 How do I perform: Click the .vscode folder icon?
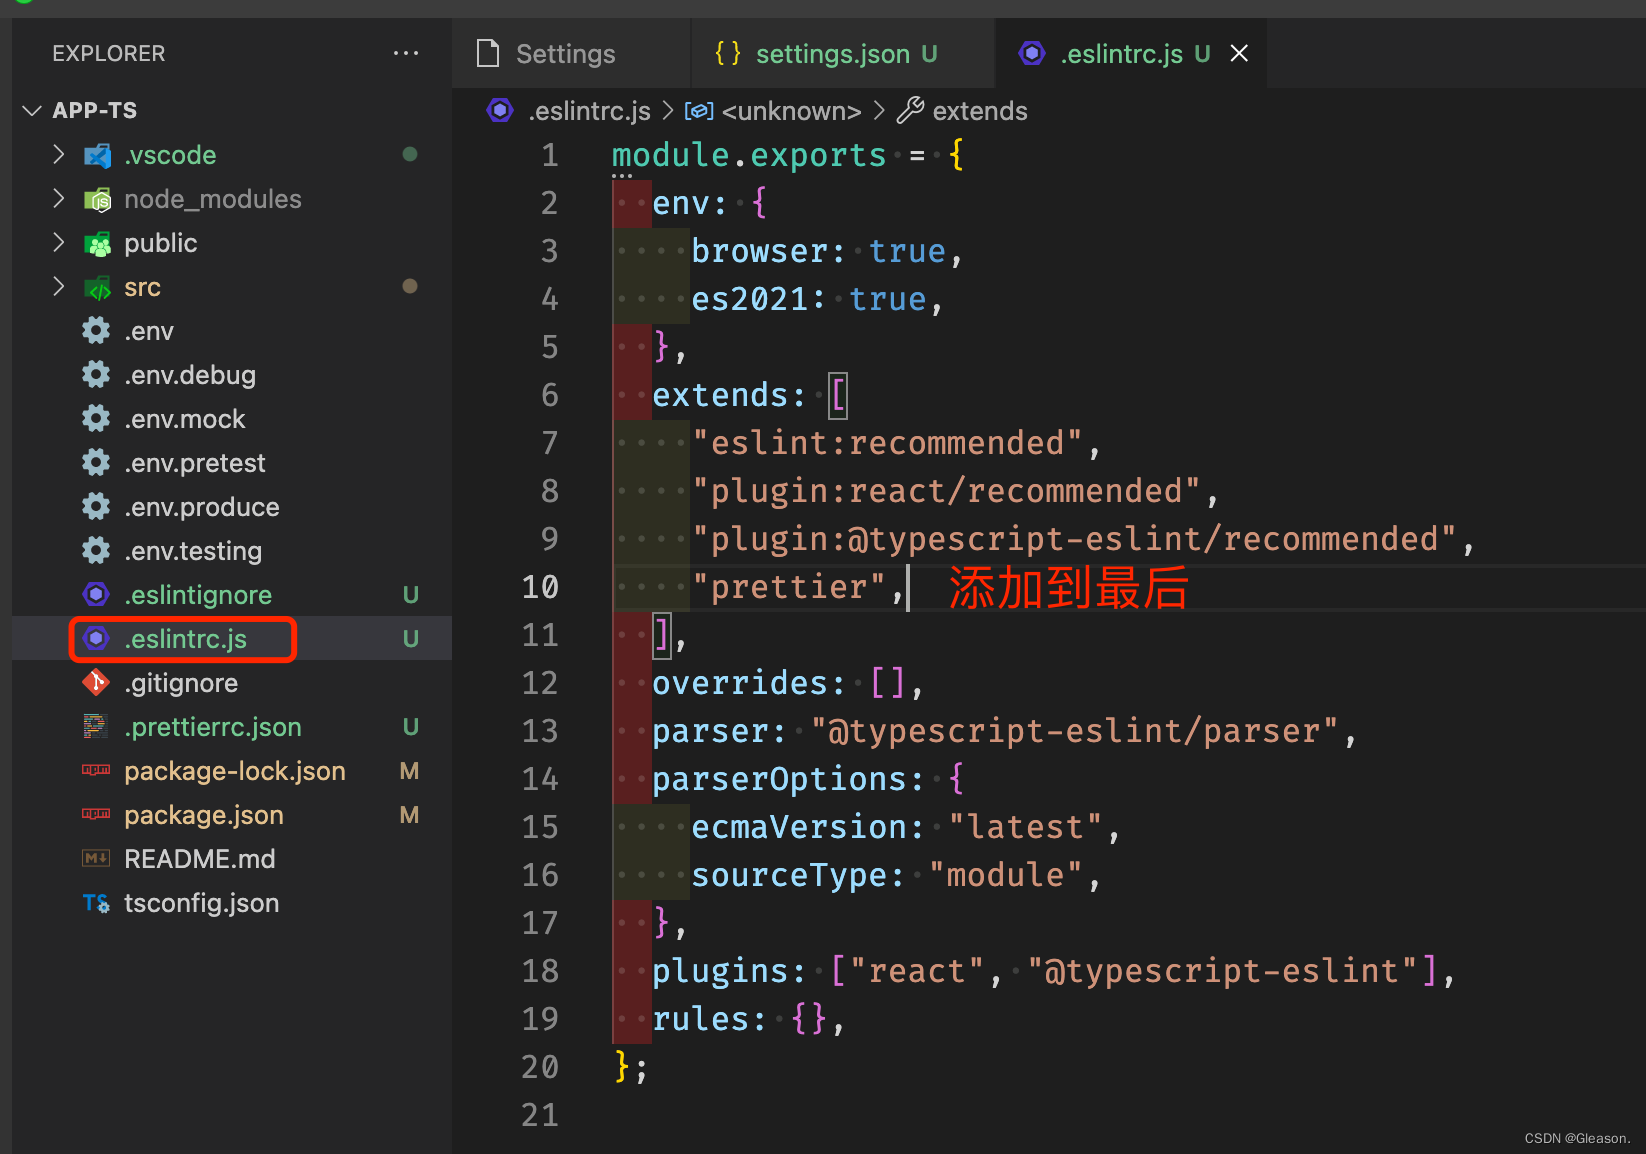pos(97,156)
